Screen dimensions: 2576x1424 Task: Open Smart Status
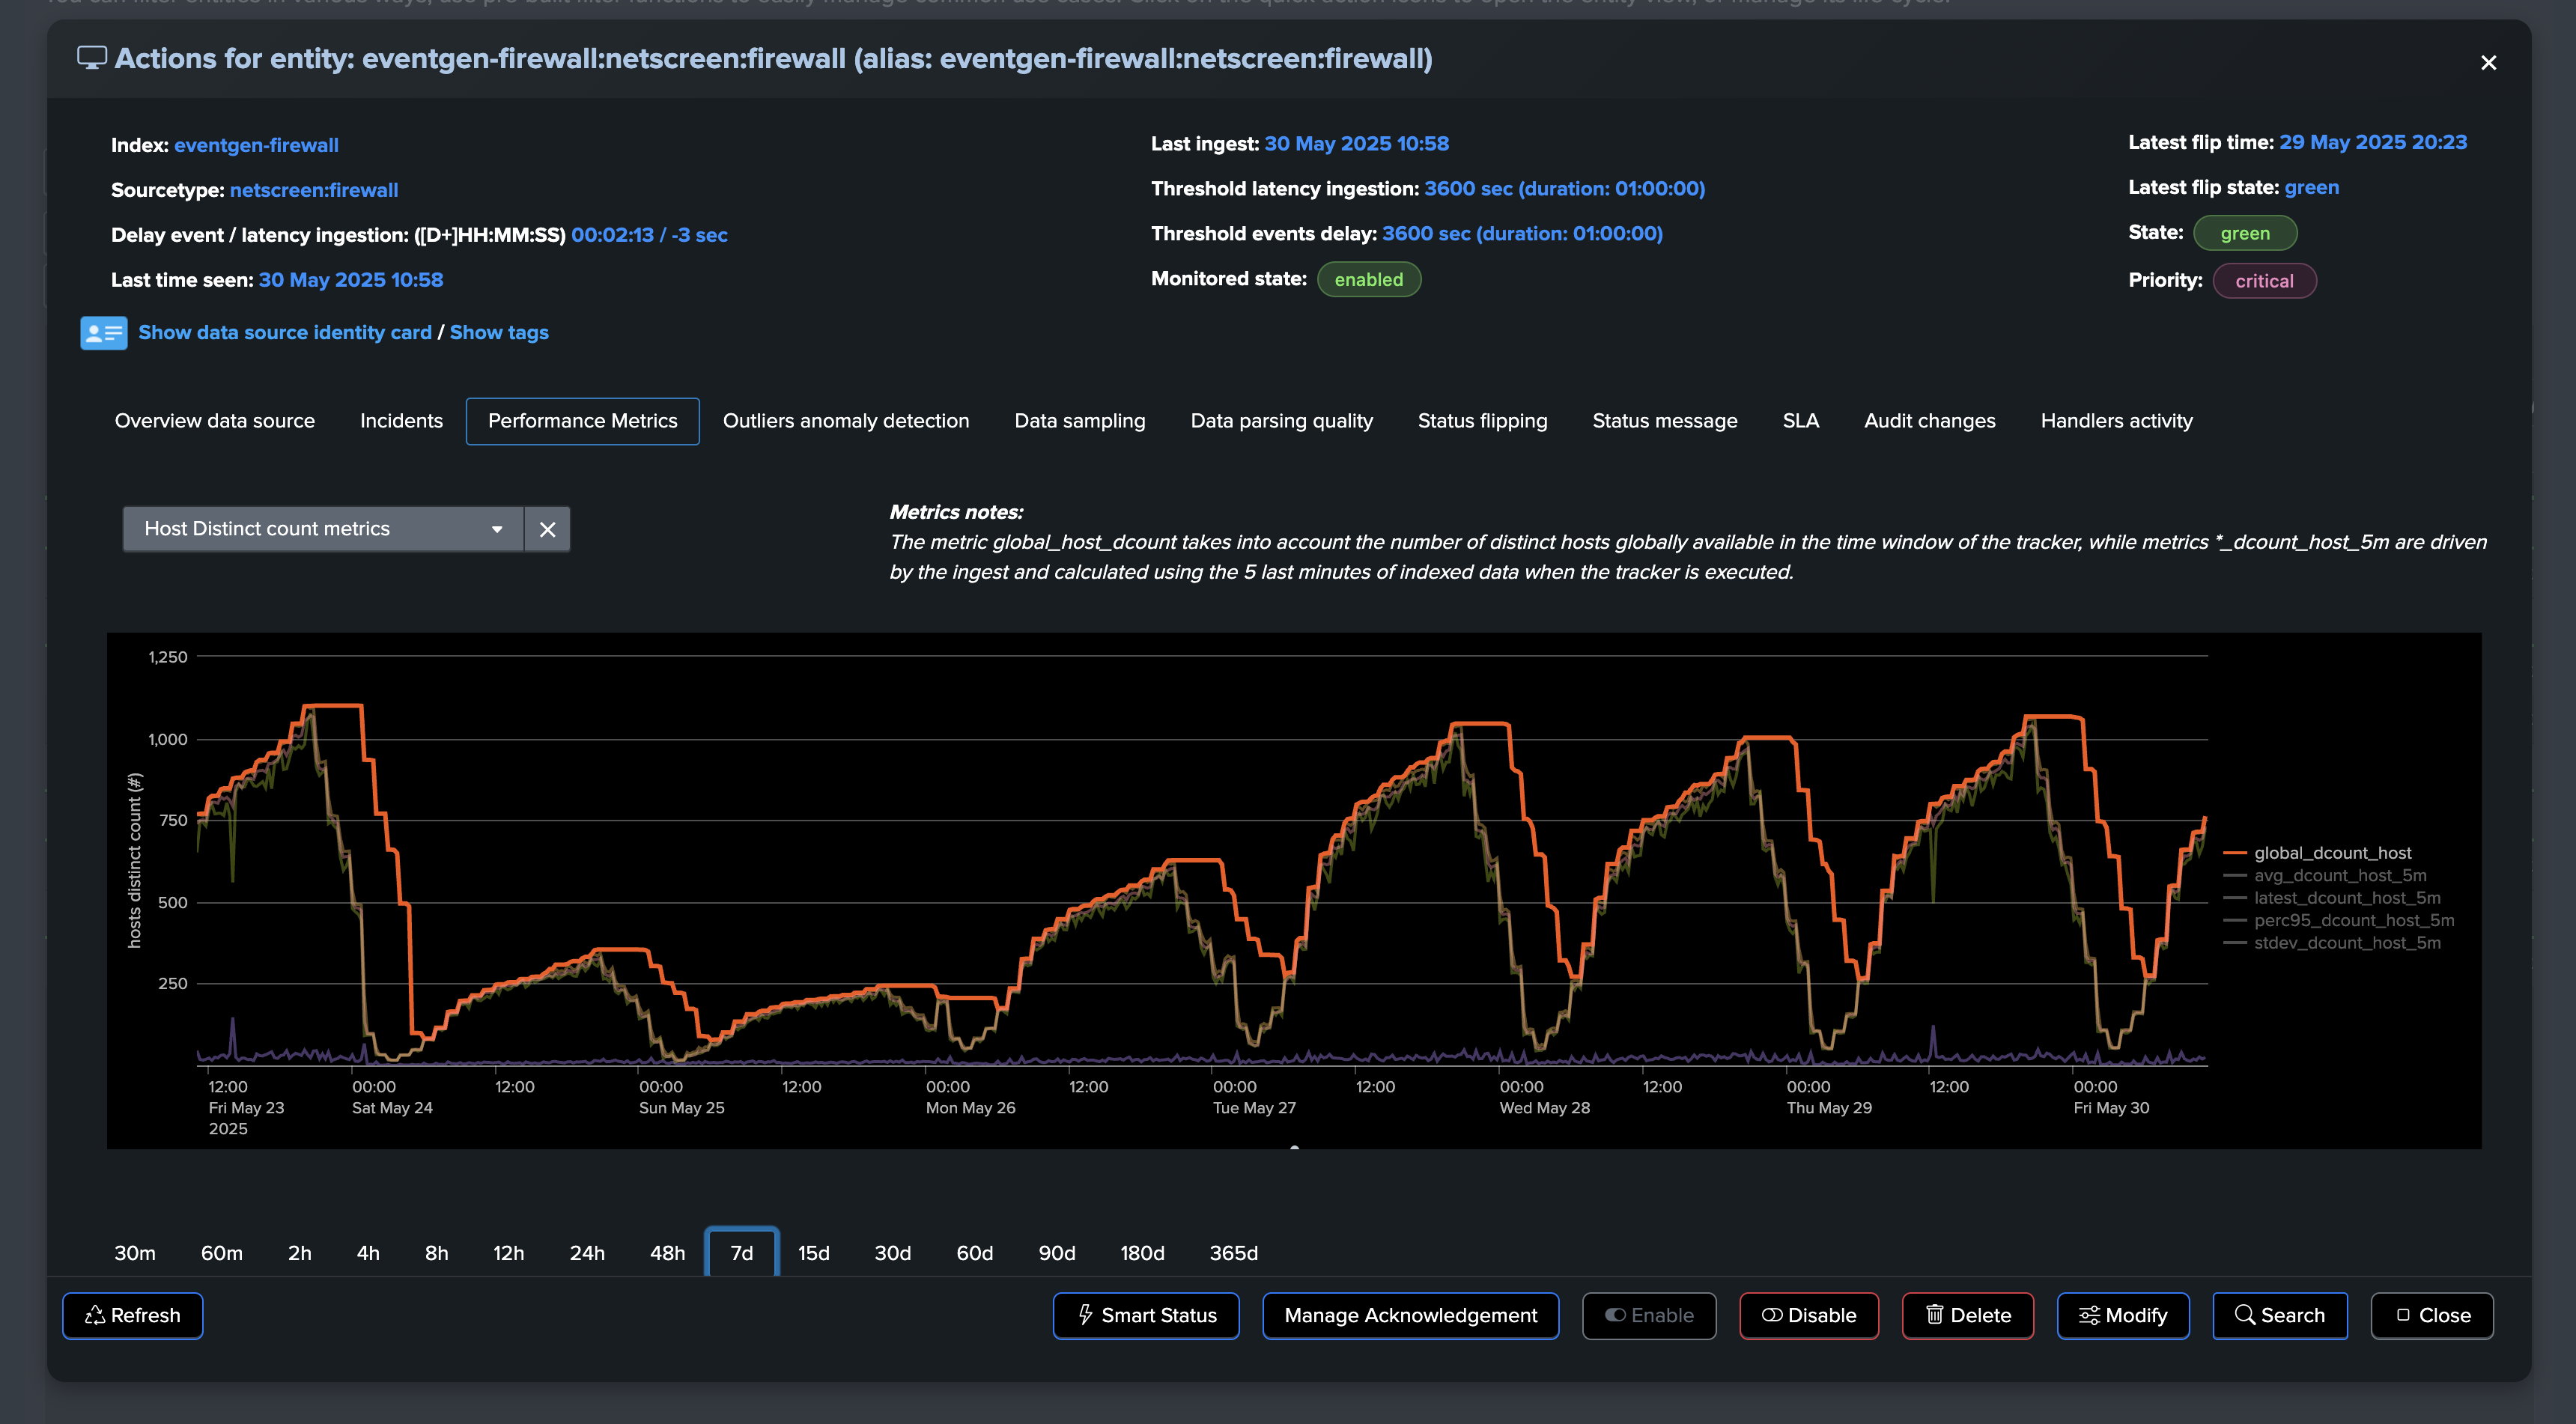pyautogui.click(x=1146, y=1315)
